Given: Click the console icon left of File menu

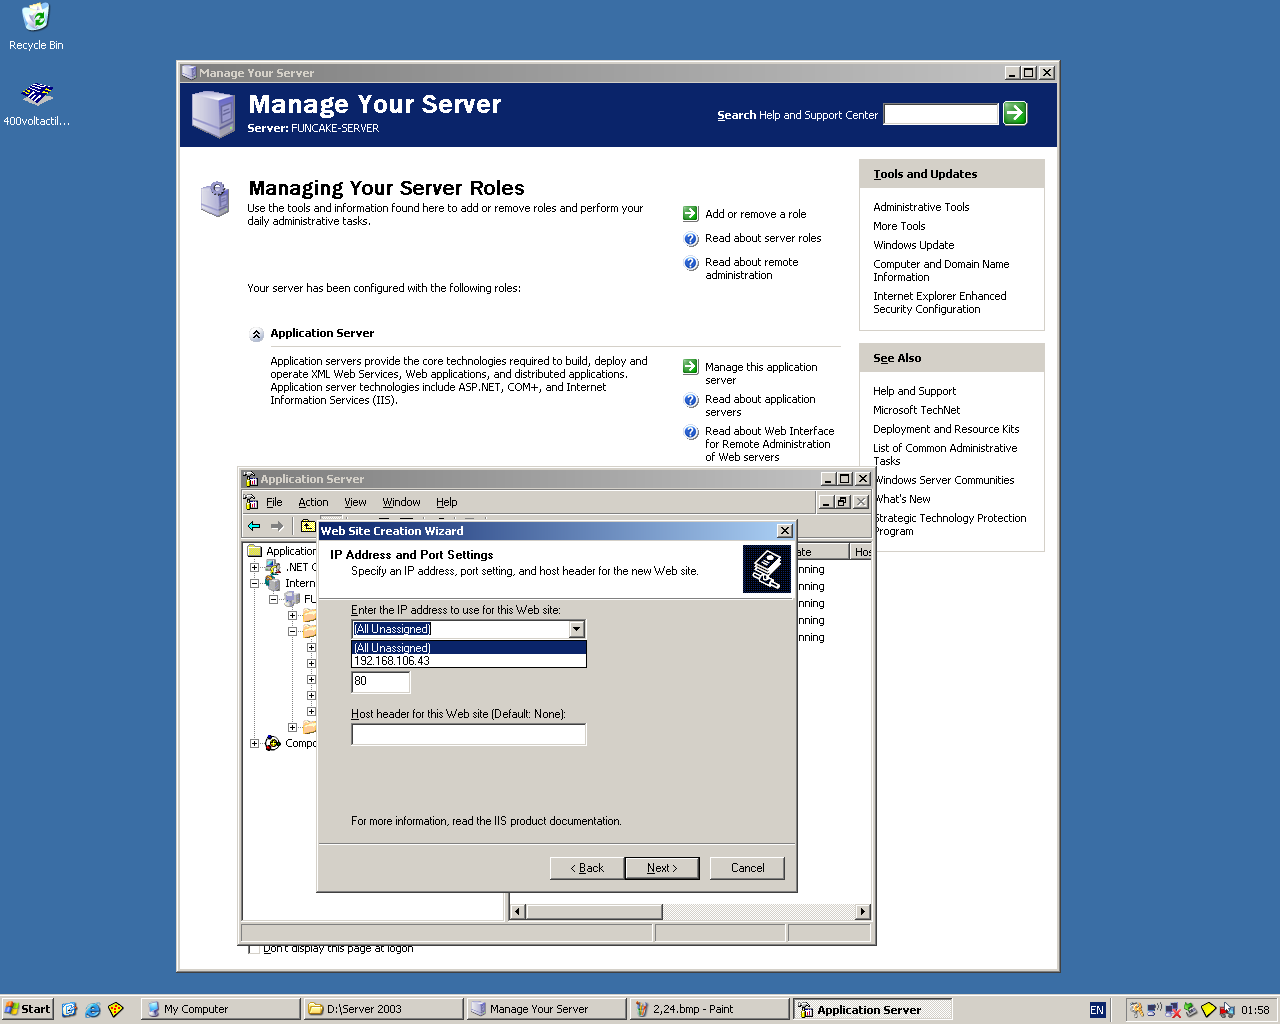Looking at the screenshot, I should [x=251, y=502].
